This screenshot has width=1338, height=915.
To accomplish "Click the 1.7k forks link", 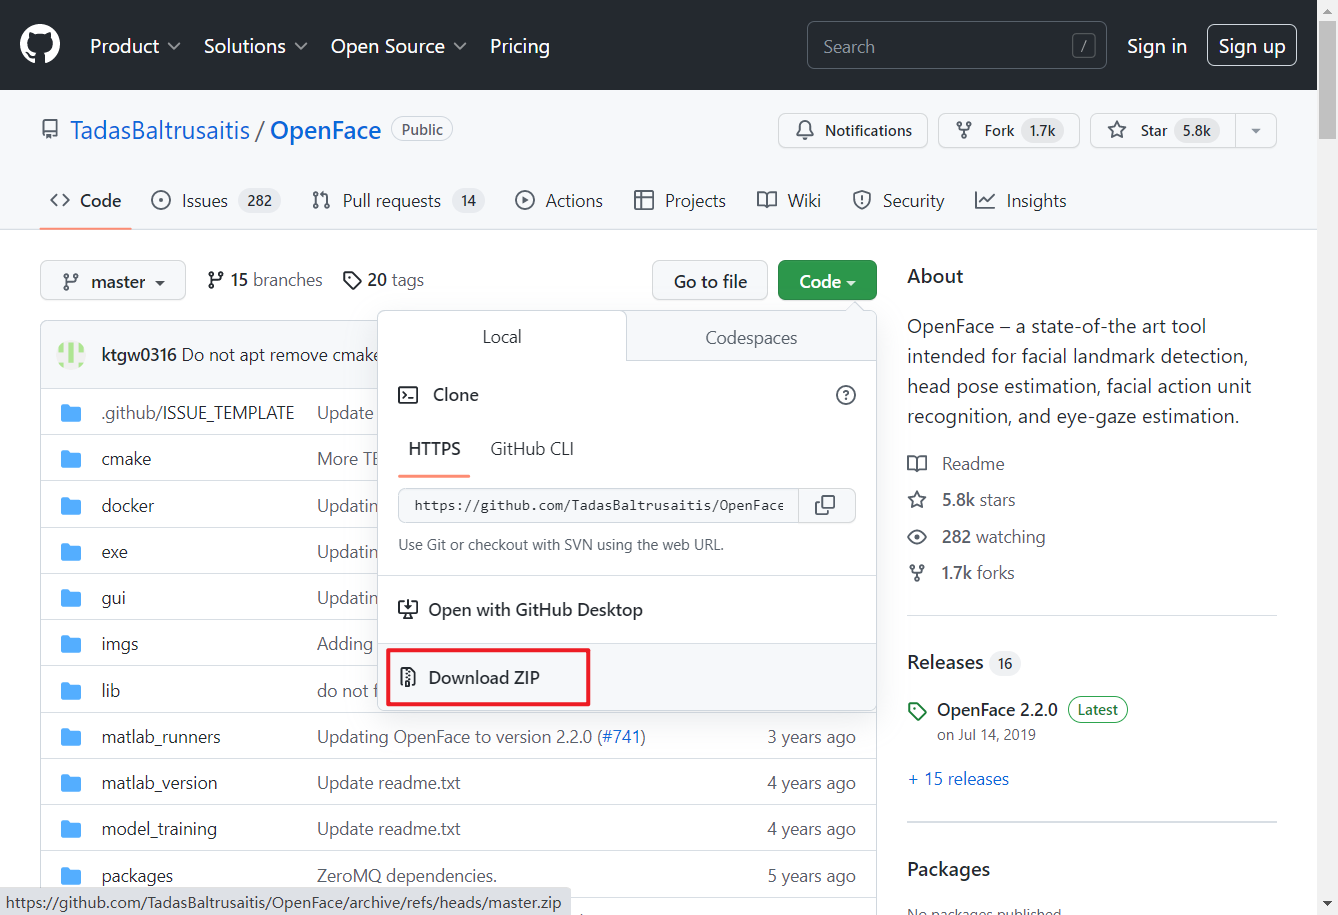I will tap(978, 573).
